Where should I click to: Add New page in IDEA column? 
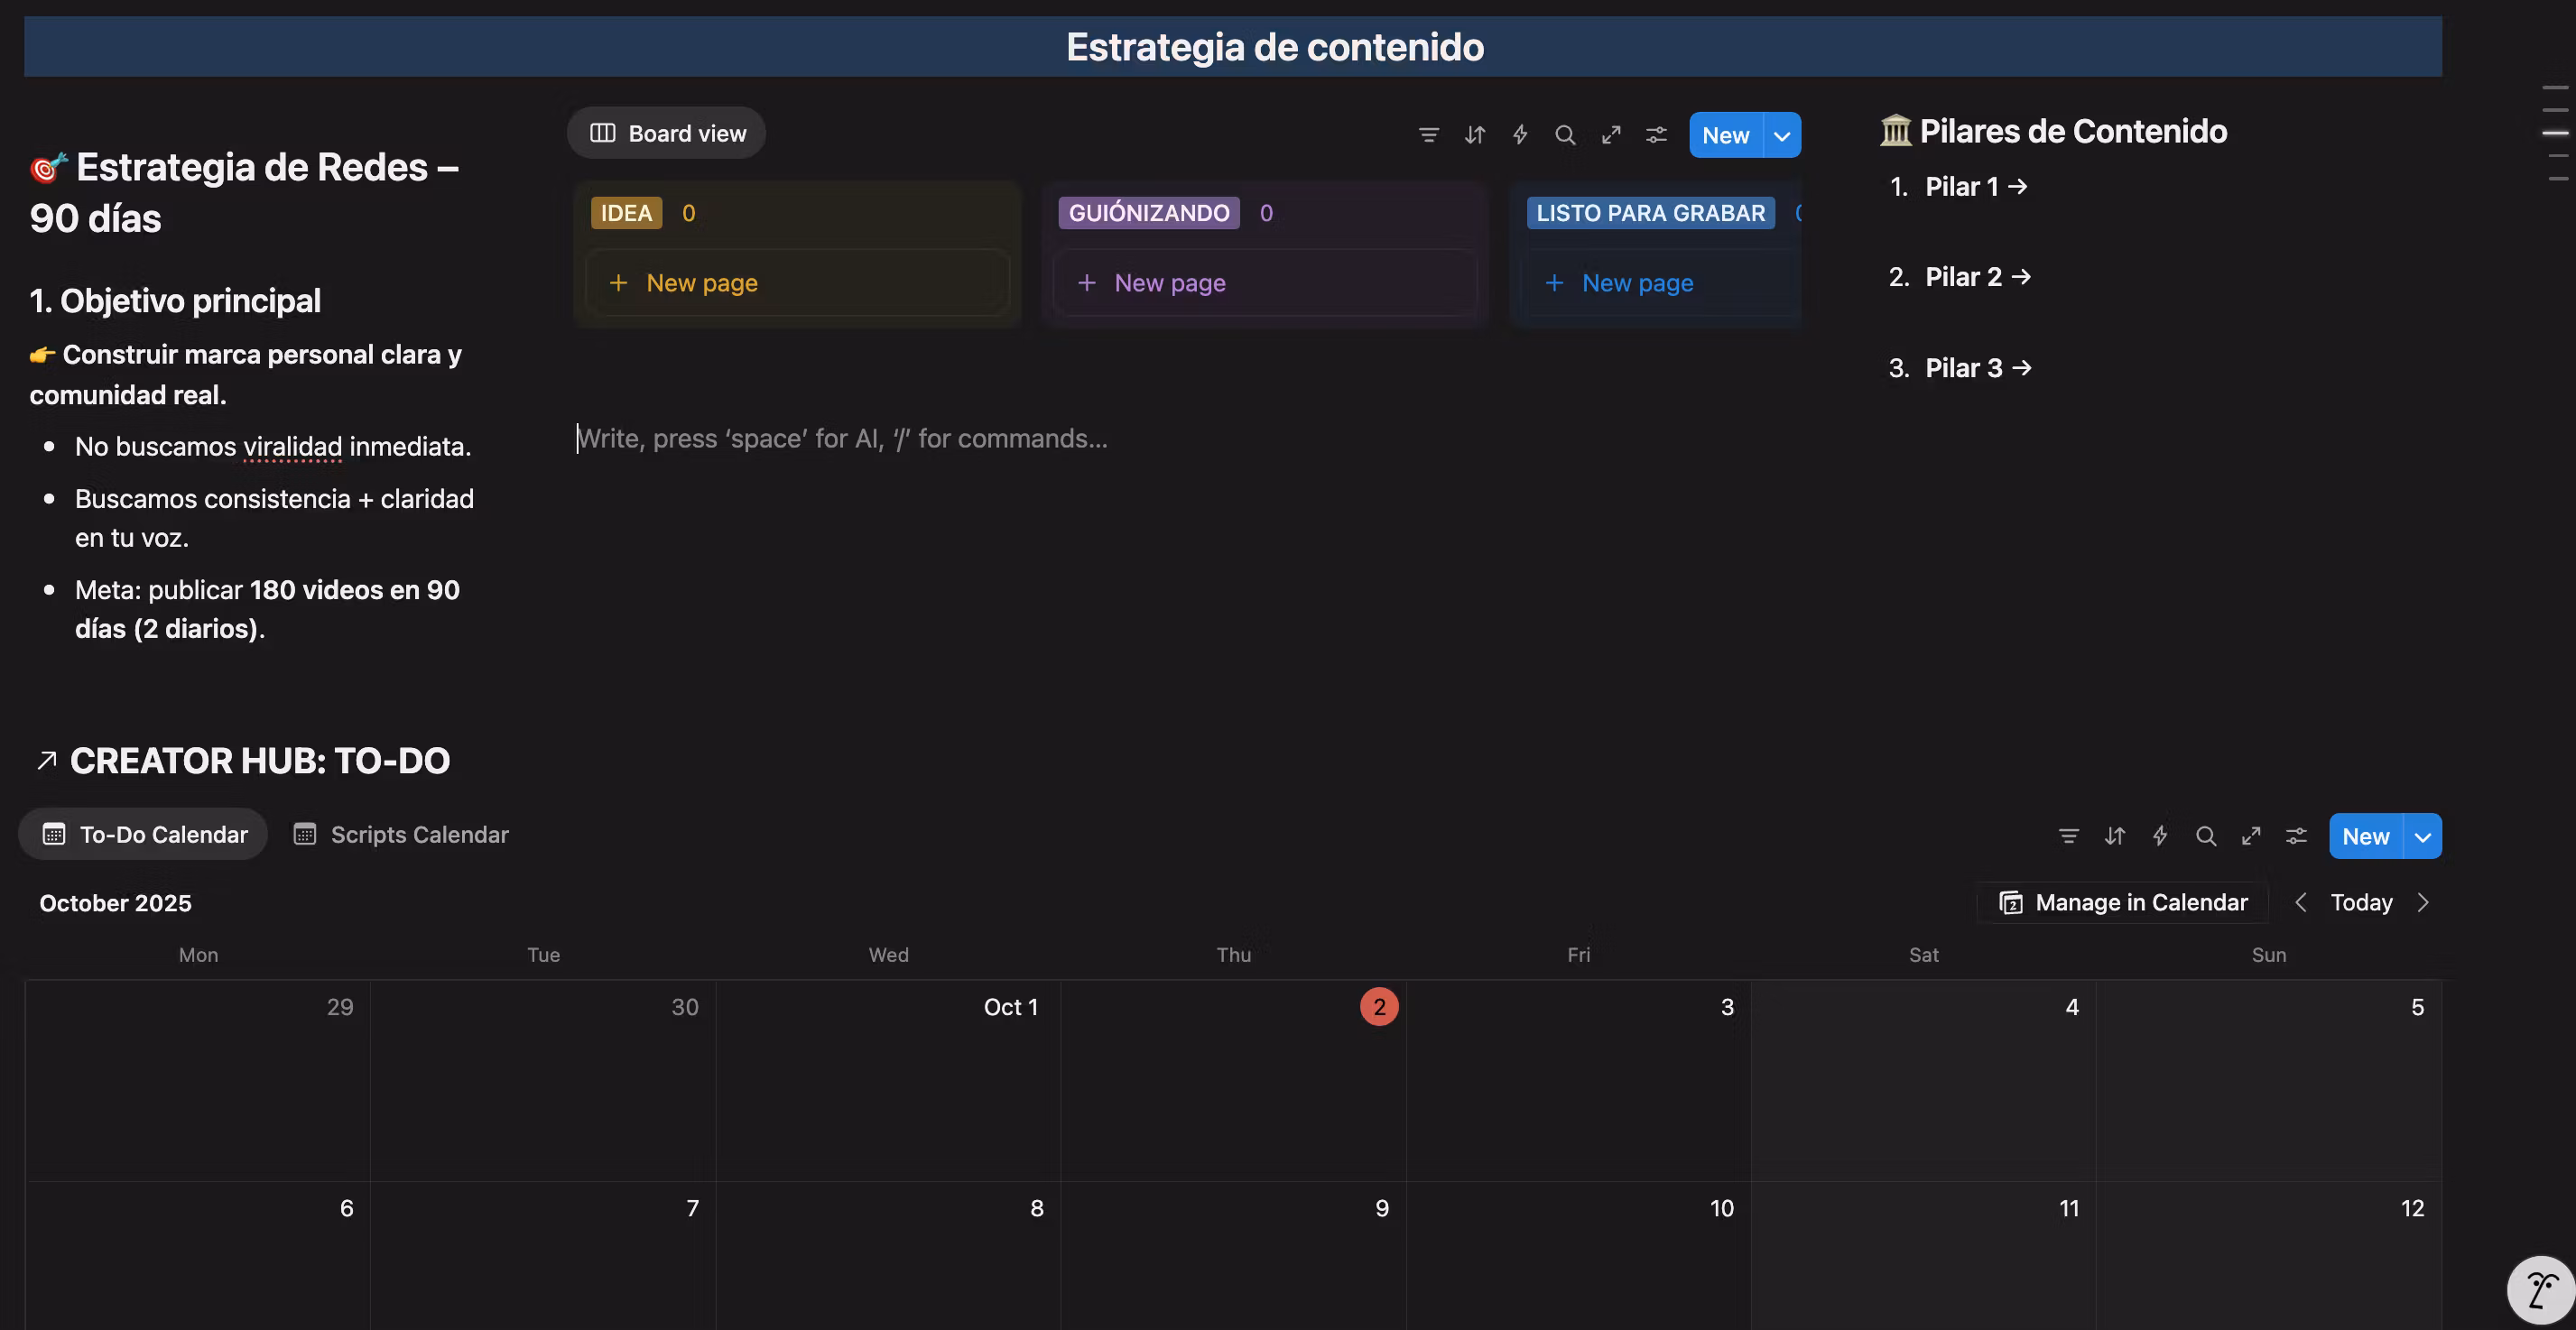[x=701, y=283]
